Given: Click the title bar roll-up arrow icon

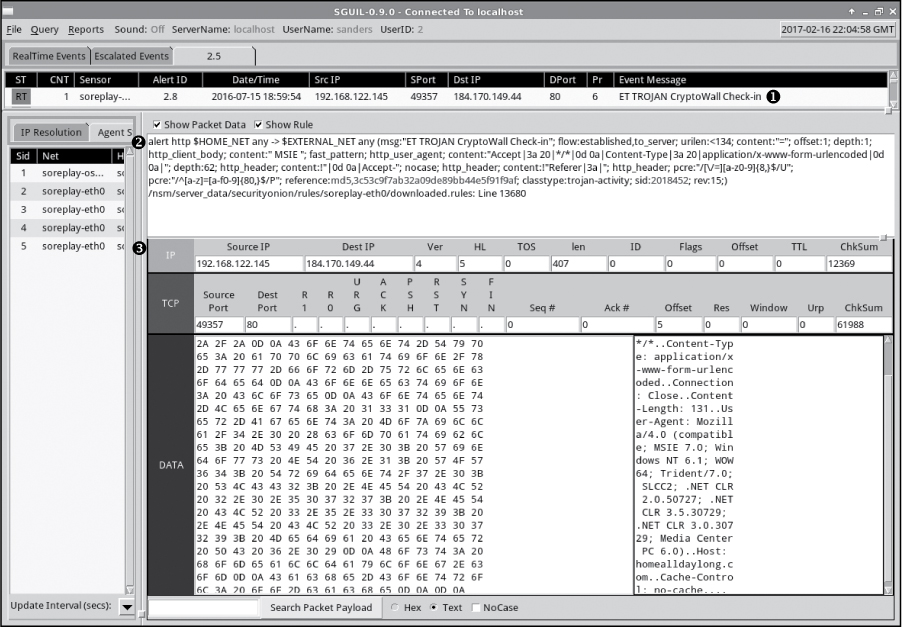Looking at the screenshot, I should (x=851, y=8).
